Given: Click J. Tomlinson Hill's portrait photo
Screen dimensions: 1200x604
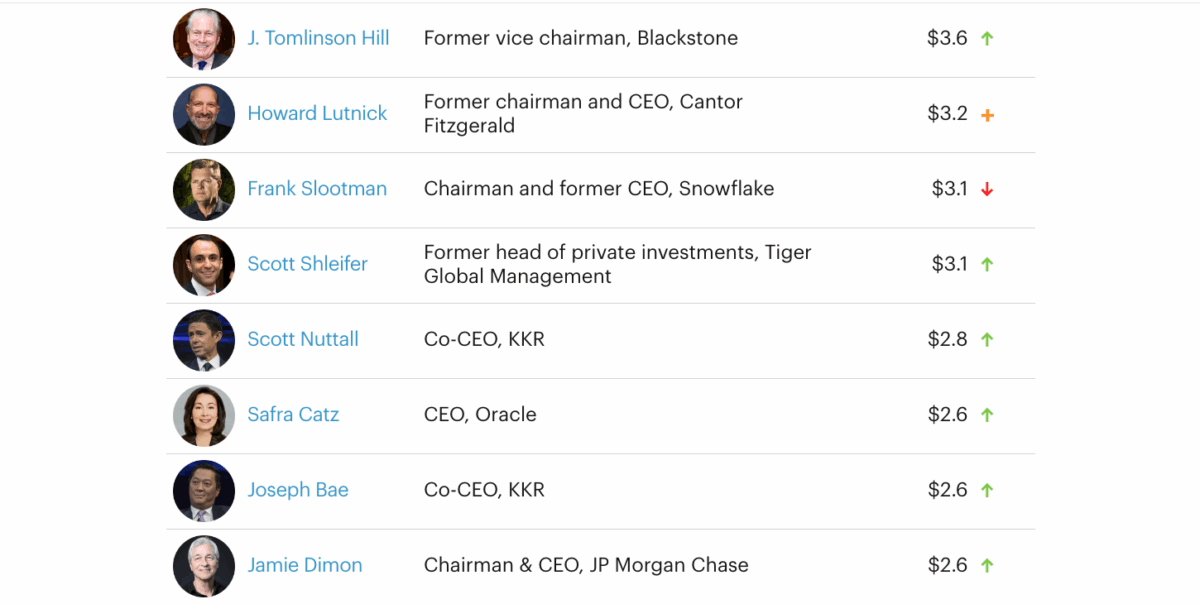Looking at the screenshot, I should 203,39.
